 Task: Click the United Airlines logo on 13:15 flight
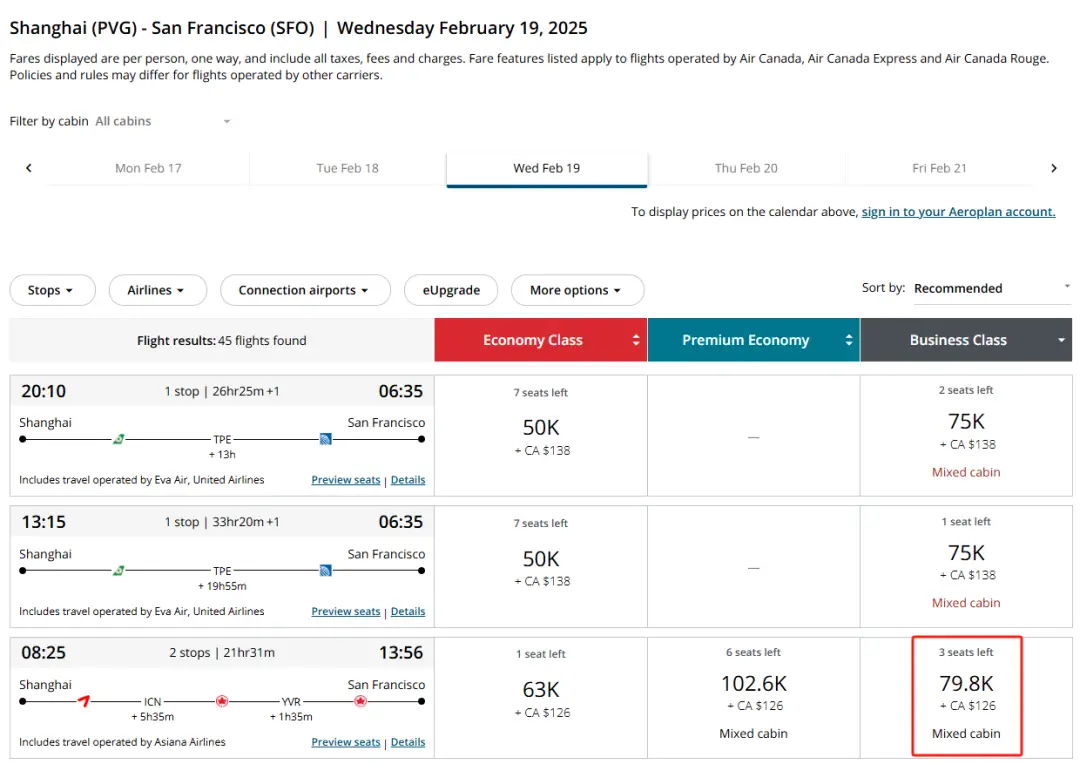325,570
